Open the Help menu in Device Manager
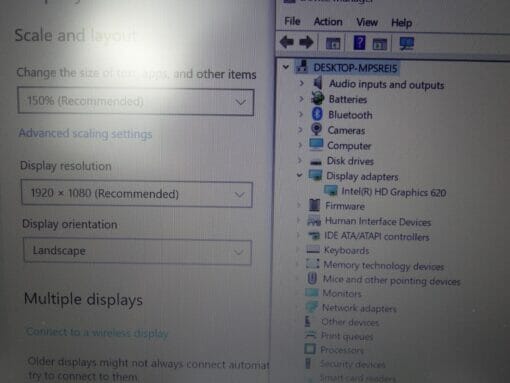This screenshot has height=383, width=510. click(402, 23)
